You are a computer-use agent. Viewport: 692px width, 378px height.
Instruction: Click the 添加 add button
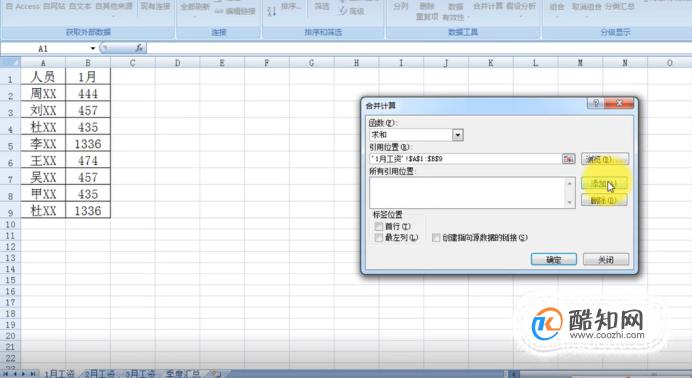point(604,183)
